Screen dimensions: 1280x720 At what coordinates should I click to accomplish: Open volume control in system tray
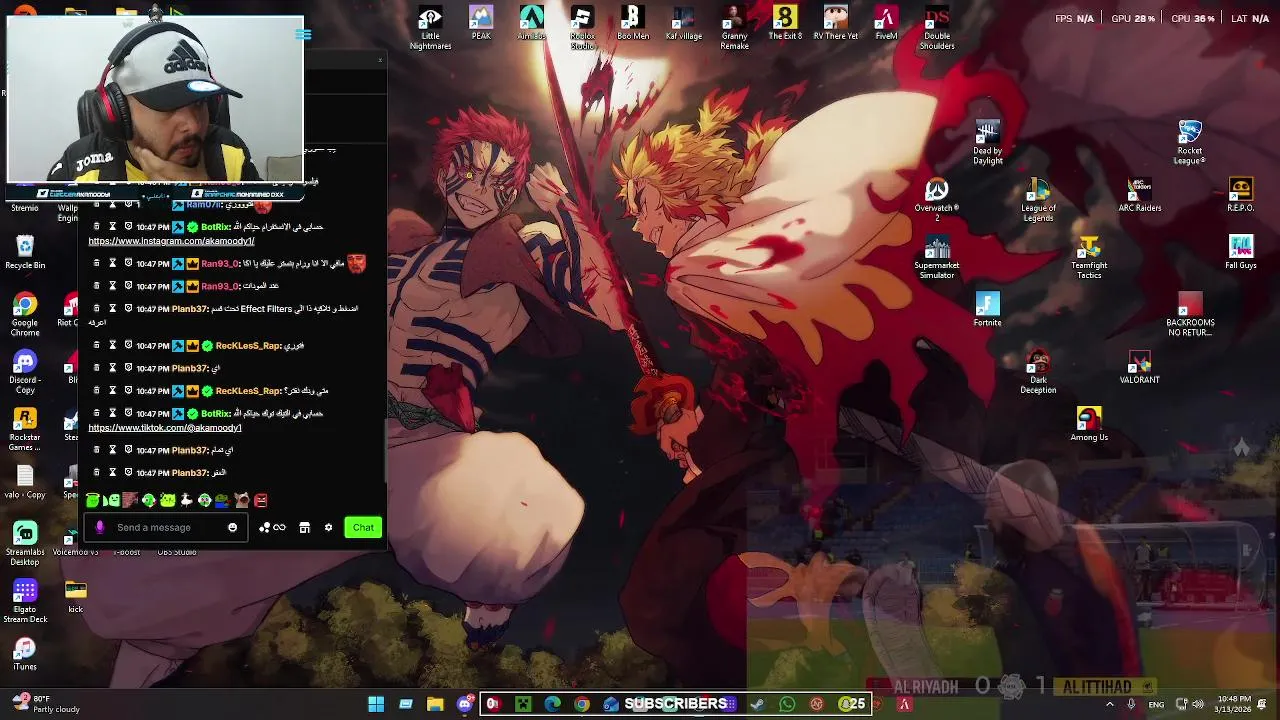click(x=1198, y=704)
